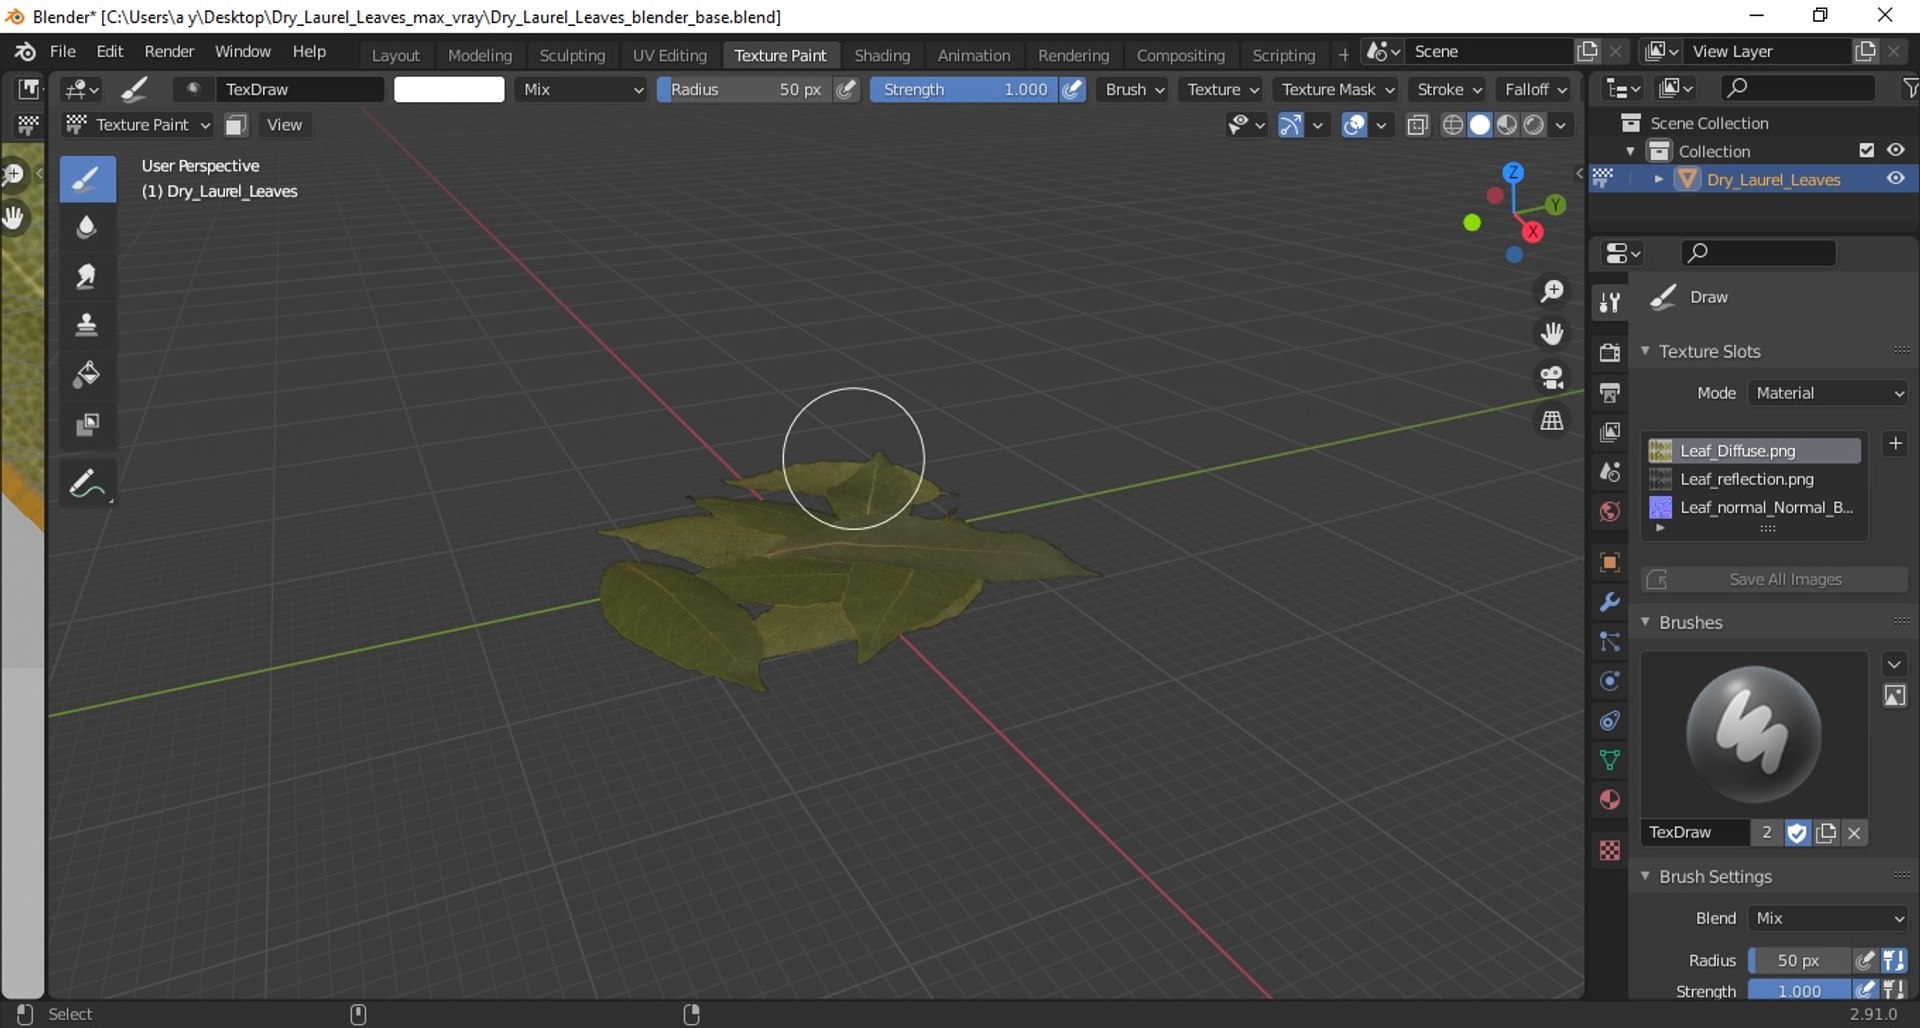Open the Falloff popover
The width and height of the screenshot is (1920, 1028).
click(1535, 89)
